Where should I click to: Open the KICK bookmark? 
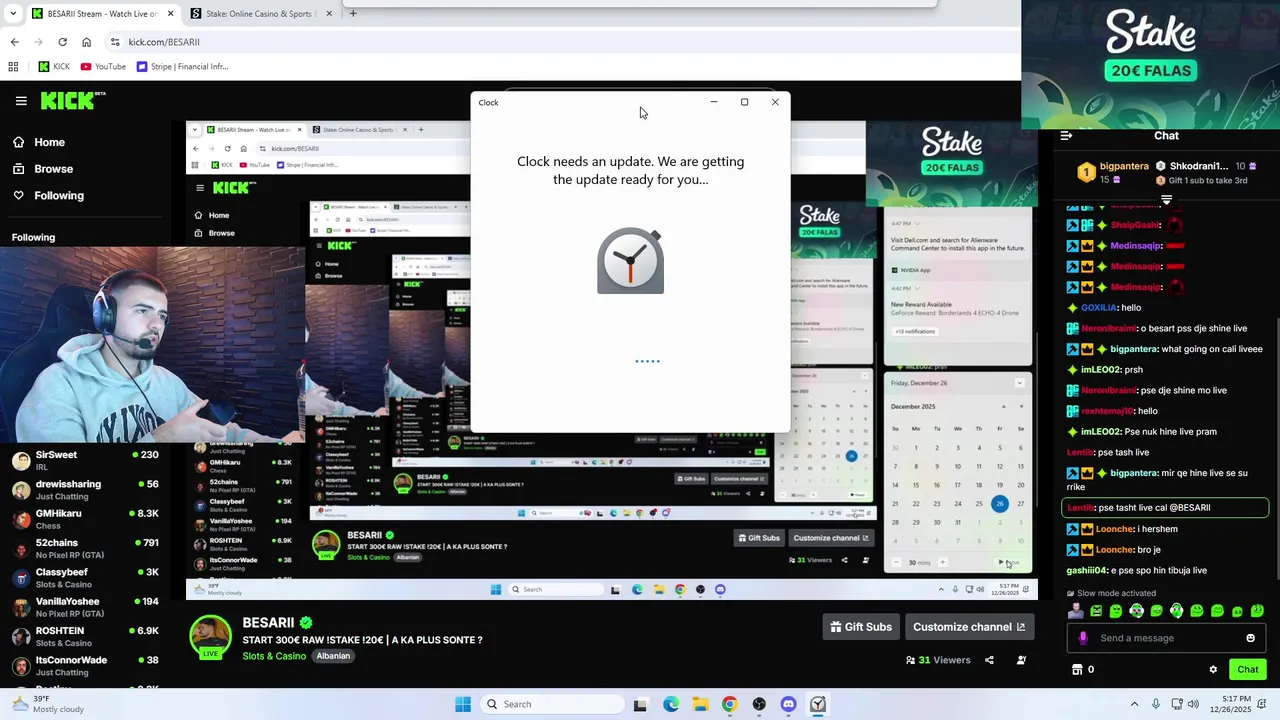coord(54,67)
